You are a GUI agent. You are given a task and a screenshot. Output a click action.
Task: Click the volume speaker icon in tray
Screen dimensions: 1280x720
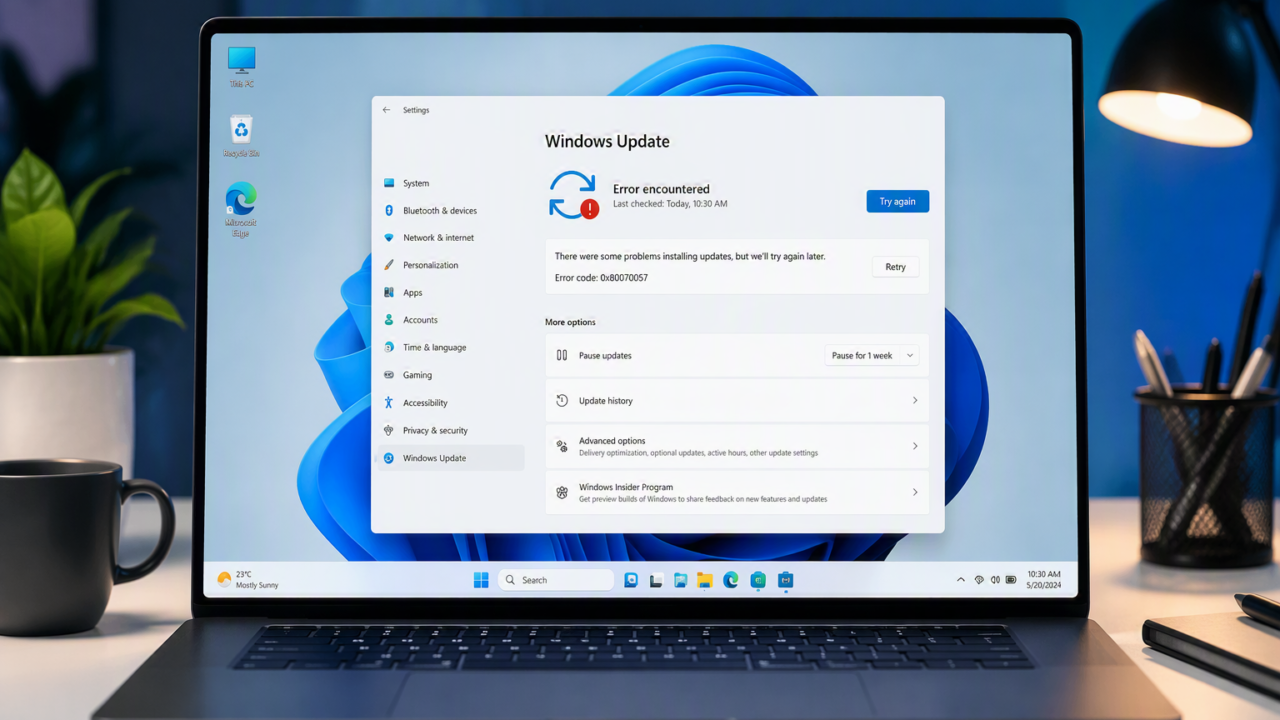(x=995, y=580)
